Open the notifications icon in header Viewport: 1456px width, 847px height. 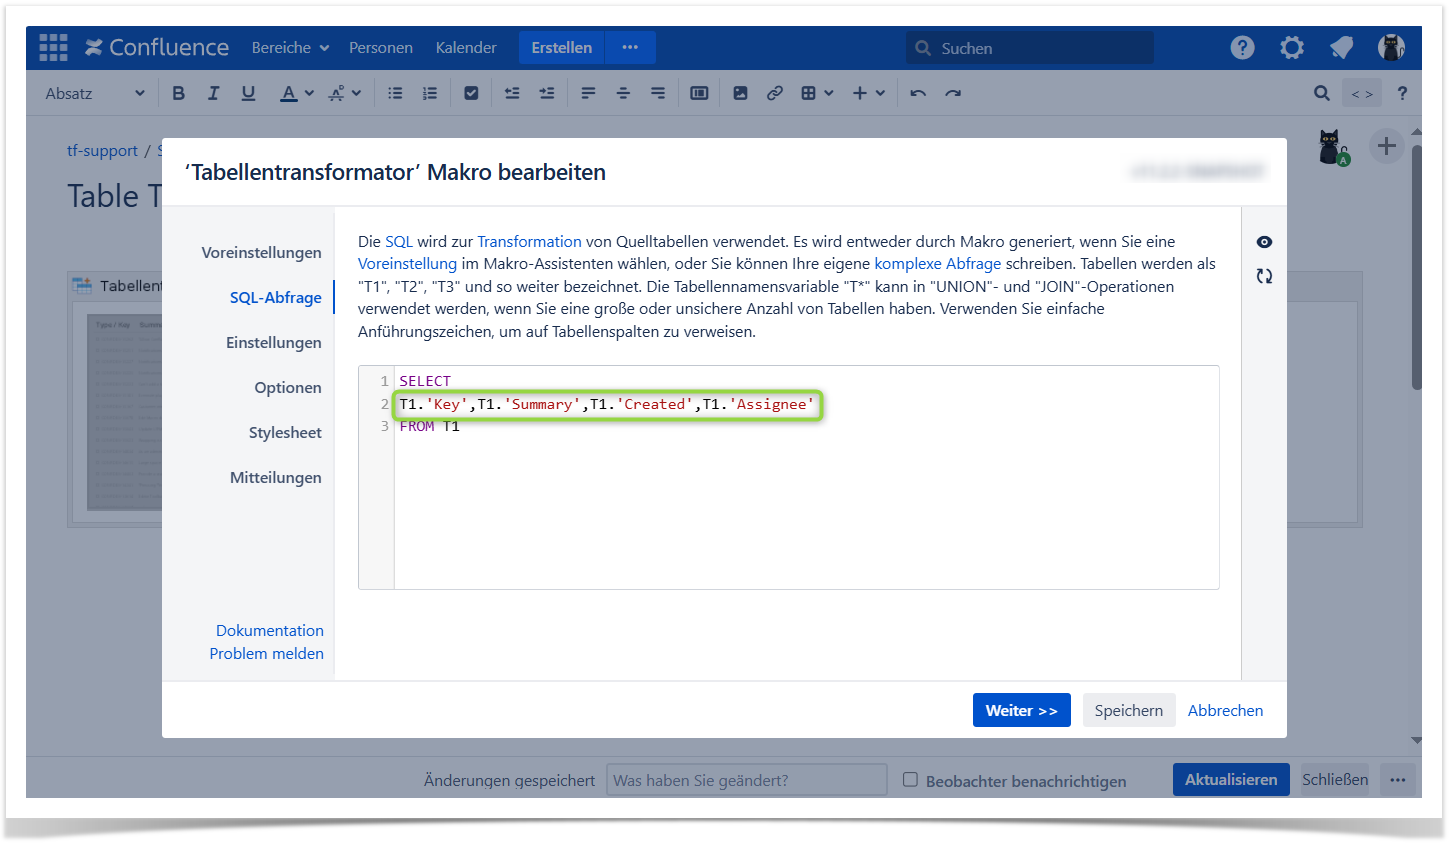click(1341, 47)
